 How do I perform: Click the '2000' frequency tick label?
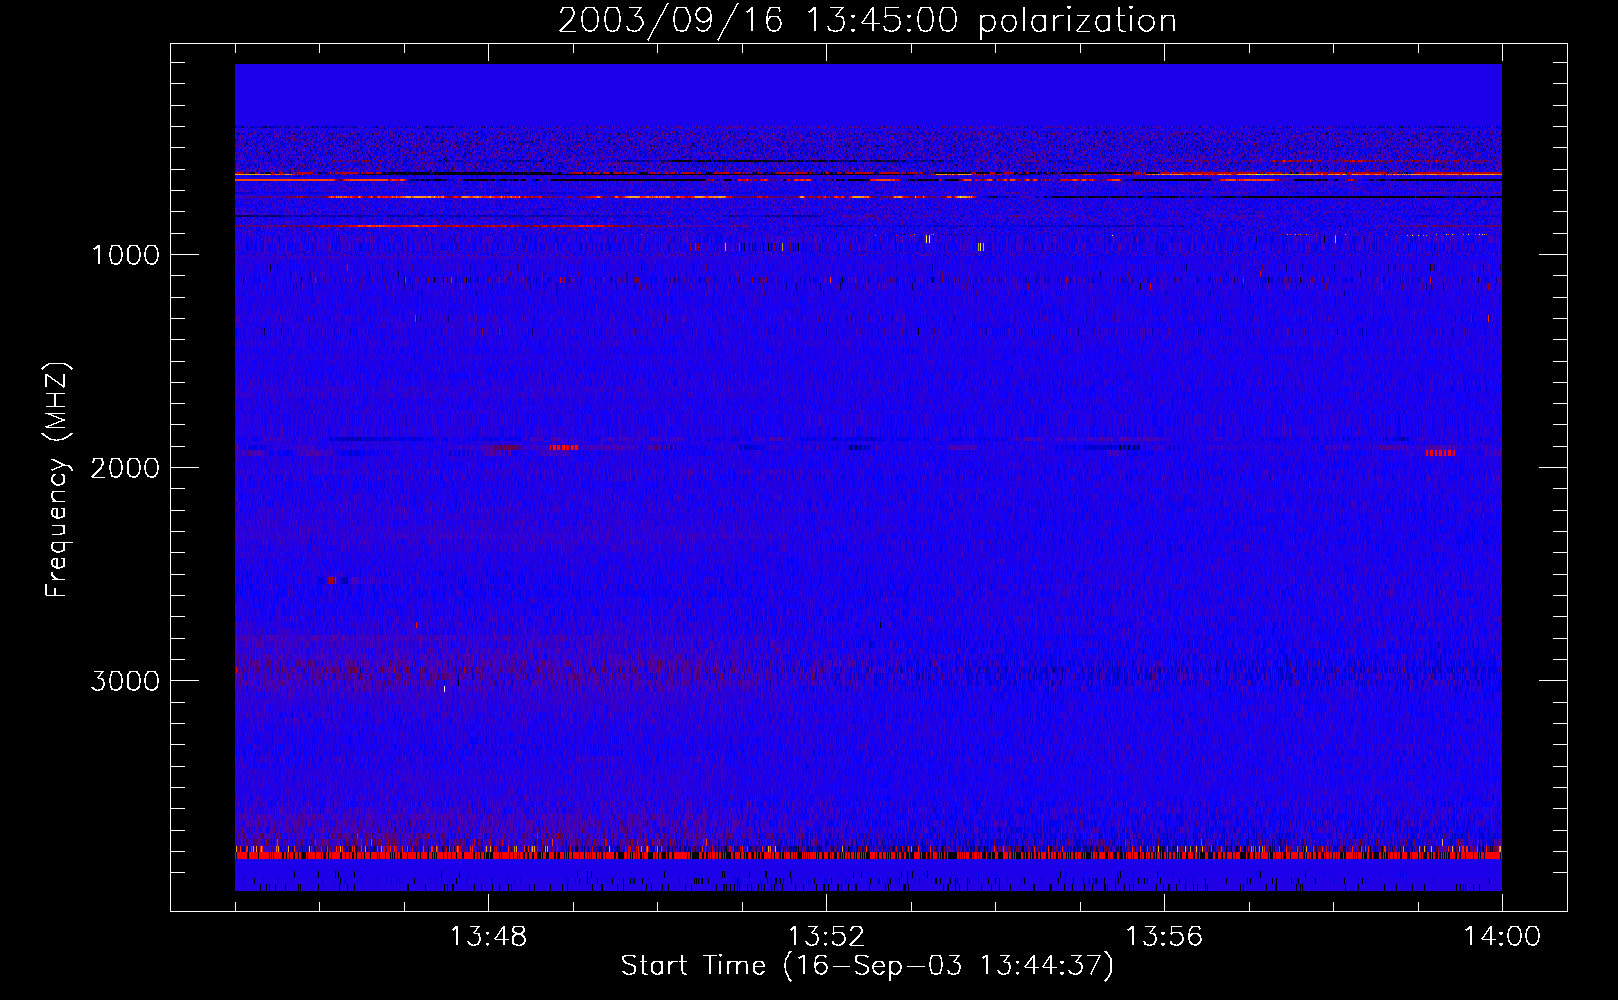tap(125, 468)
